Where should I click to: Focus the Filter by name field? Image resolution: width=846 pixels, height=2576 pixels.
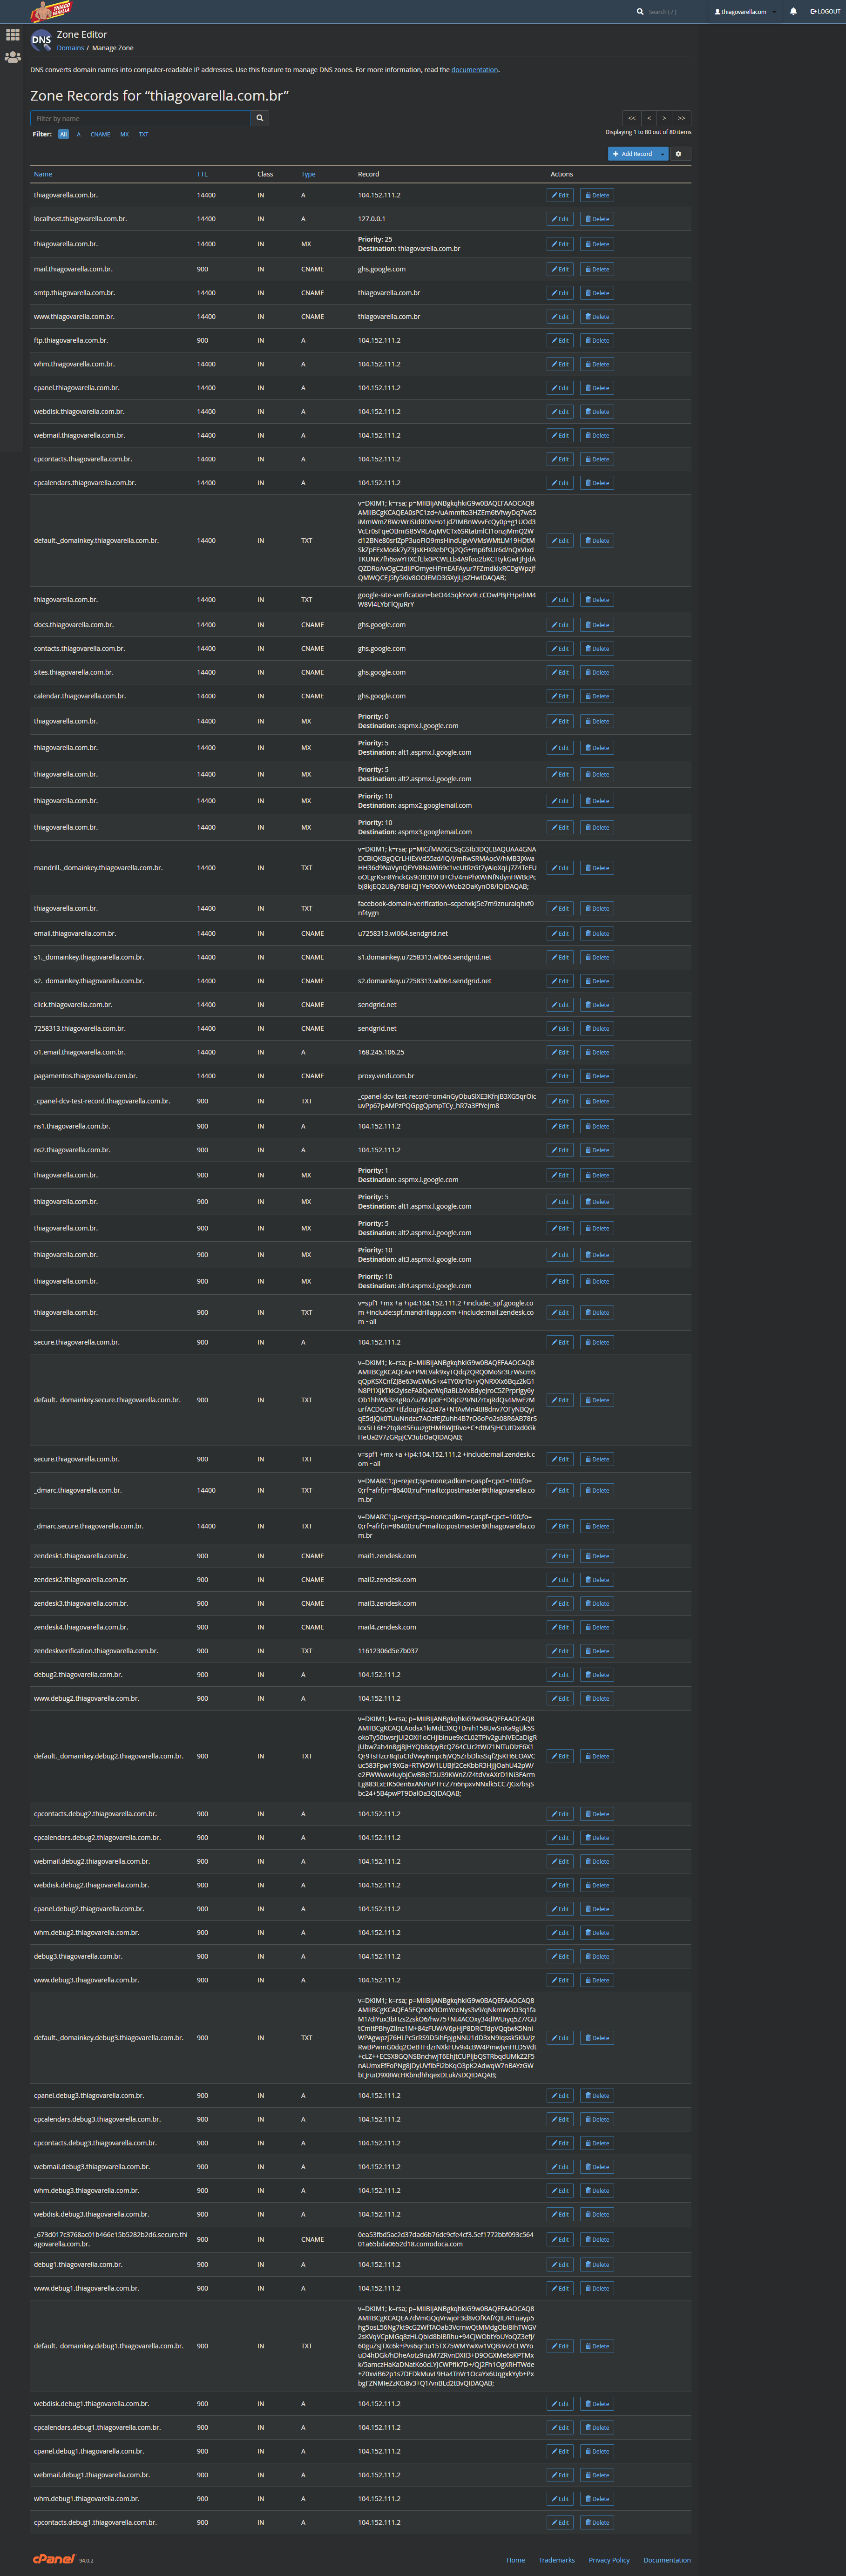pyautogui.click(x=140, y=118)
